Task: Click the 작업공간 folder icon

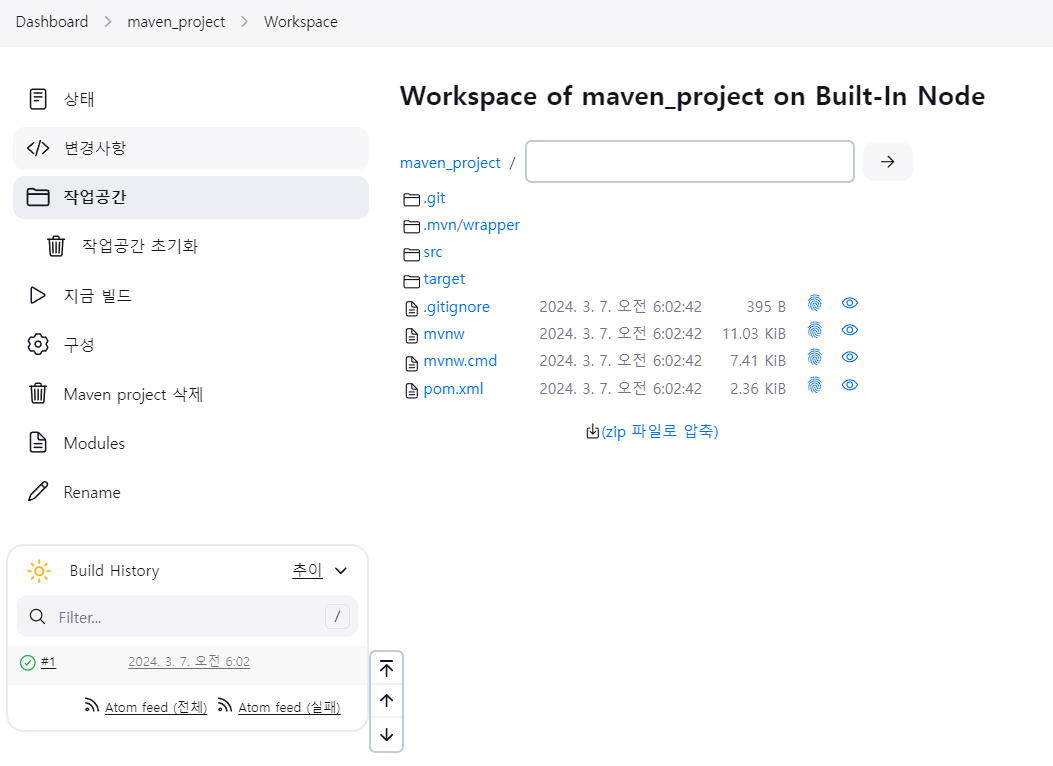Action: point(38,197)
